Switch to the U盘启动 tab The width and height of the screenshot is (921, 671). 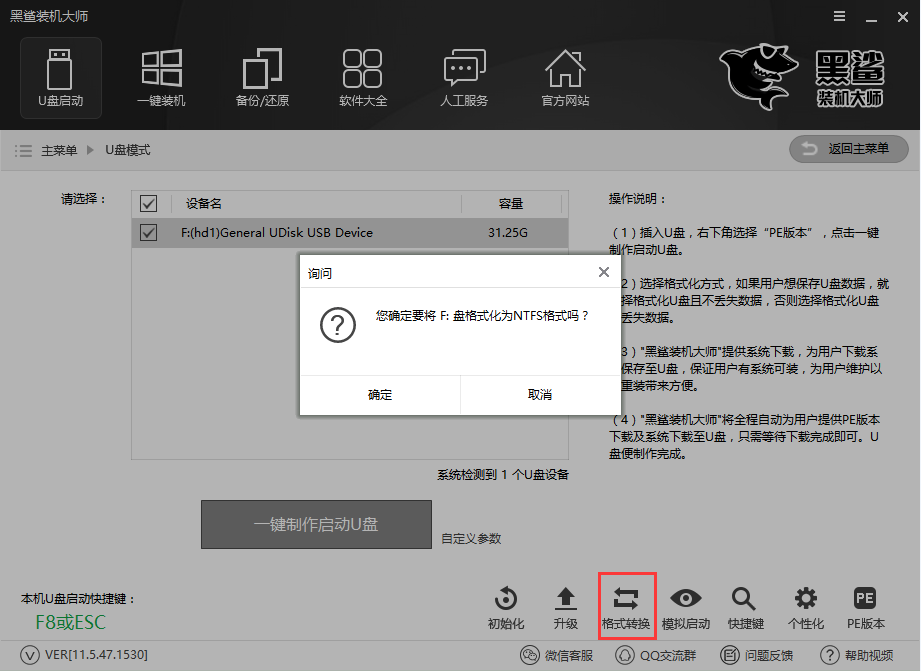tap(60, 78)
